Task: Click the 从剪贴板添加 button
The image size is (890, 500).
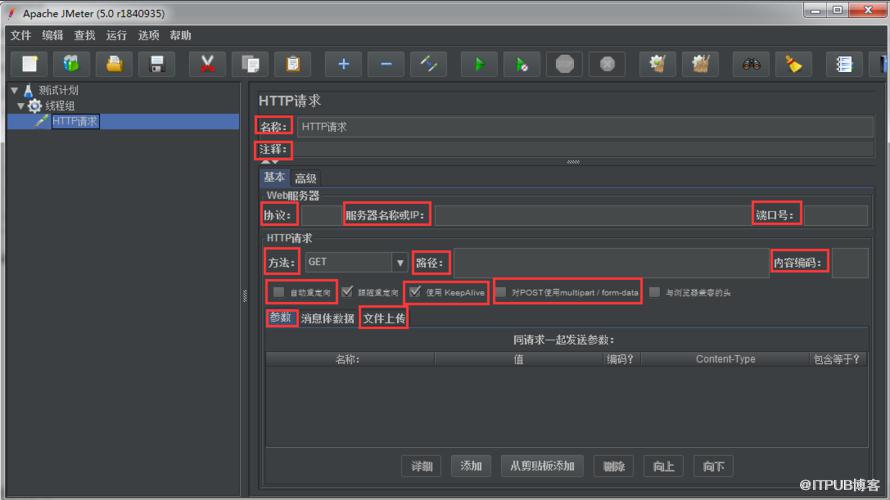Action: [542, 466]
